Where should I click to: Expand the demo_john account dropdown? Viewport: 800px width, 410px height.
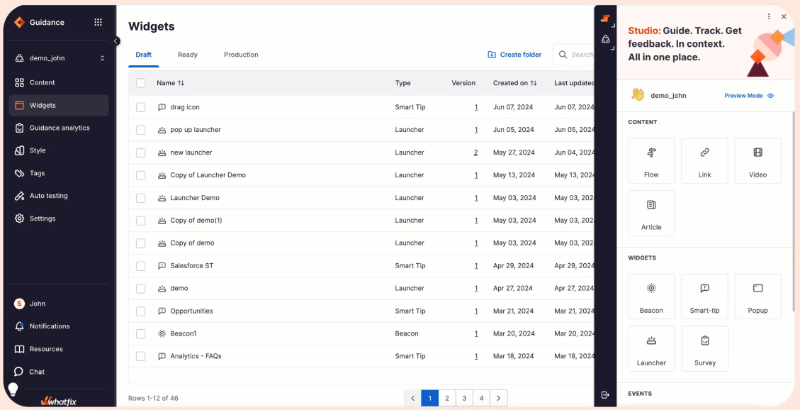pyautogui.click(x=102, y=59)
